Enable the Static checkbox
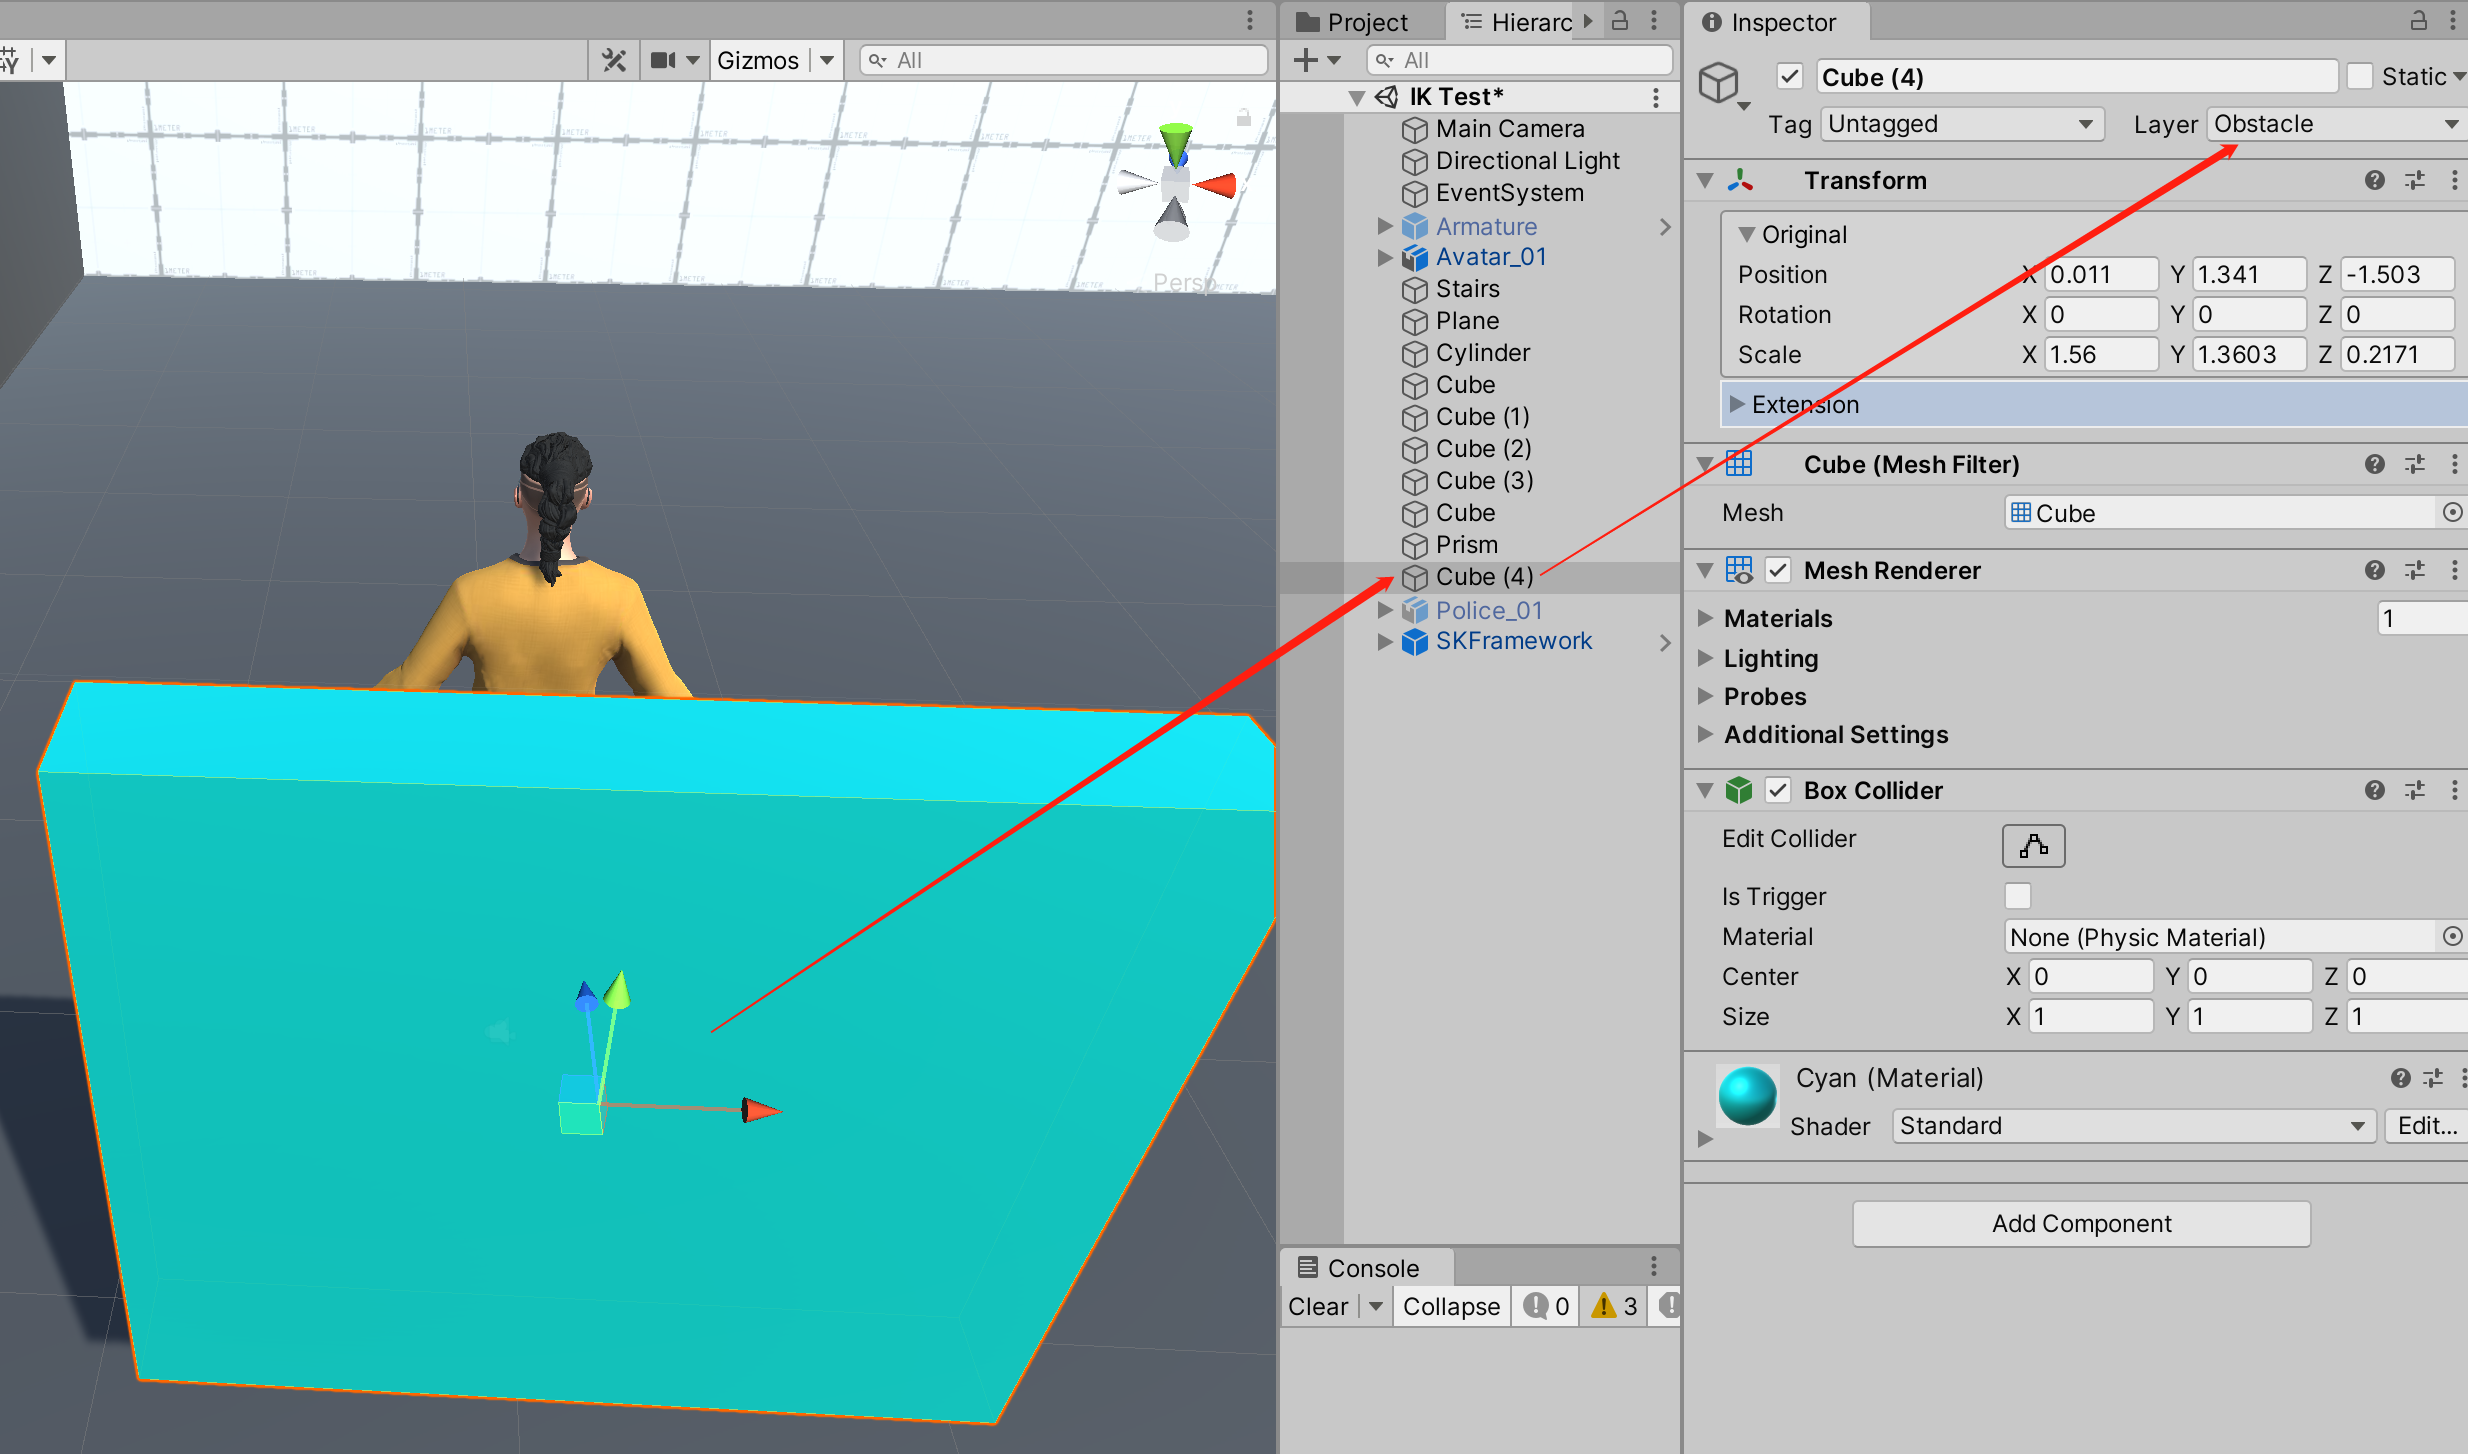2468x1454 pixels. pos(2360,77)
